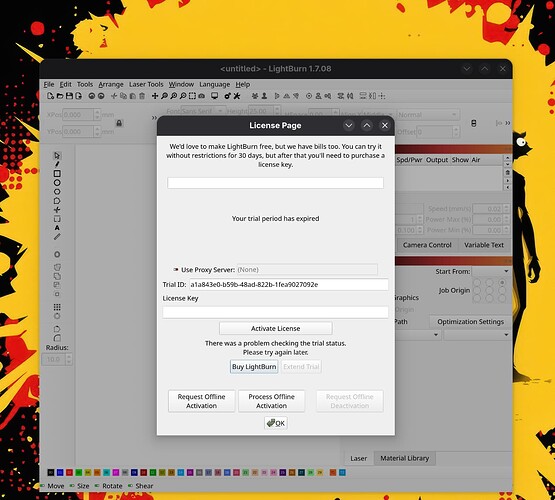Select the arrow Select tool in left toolbar

(57, 156)
